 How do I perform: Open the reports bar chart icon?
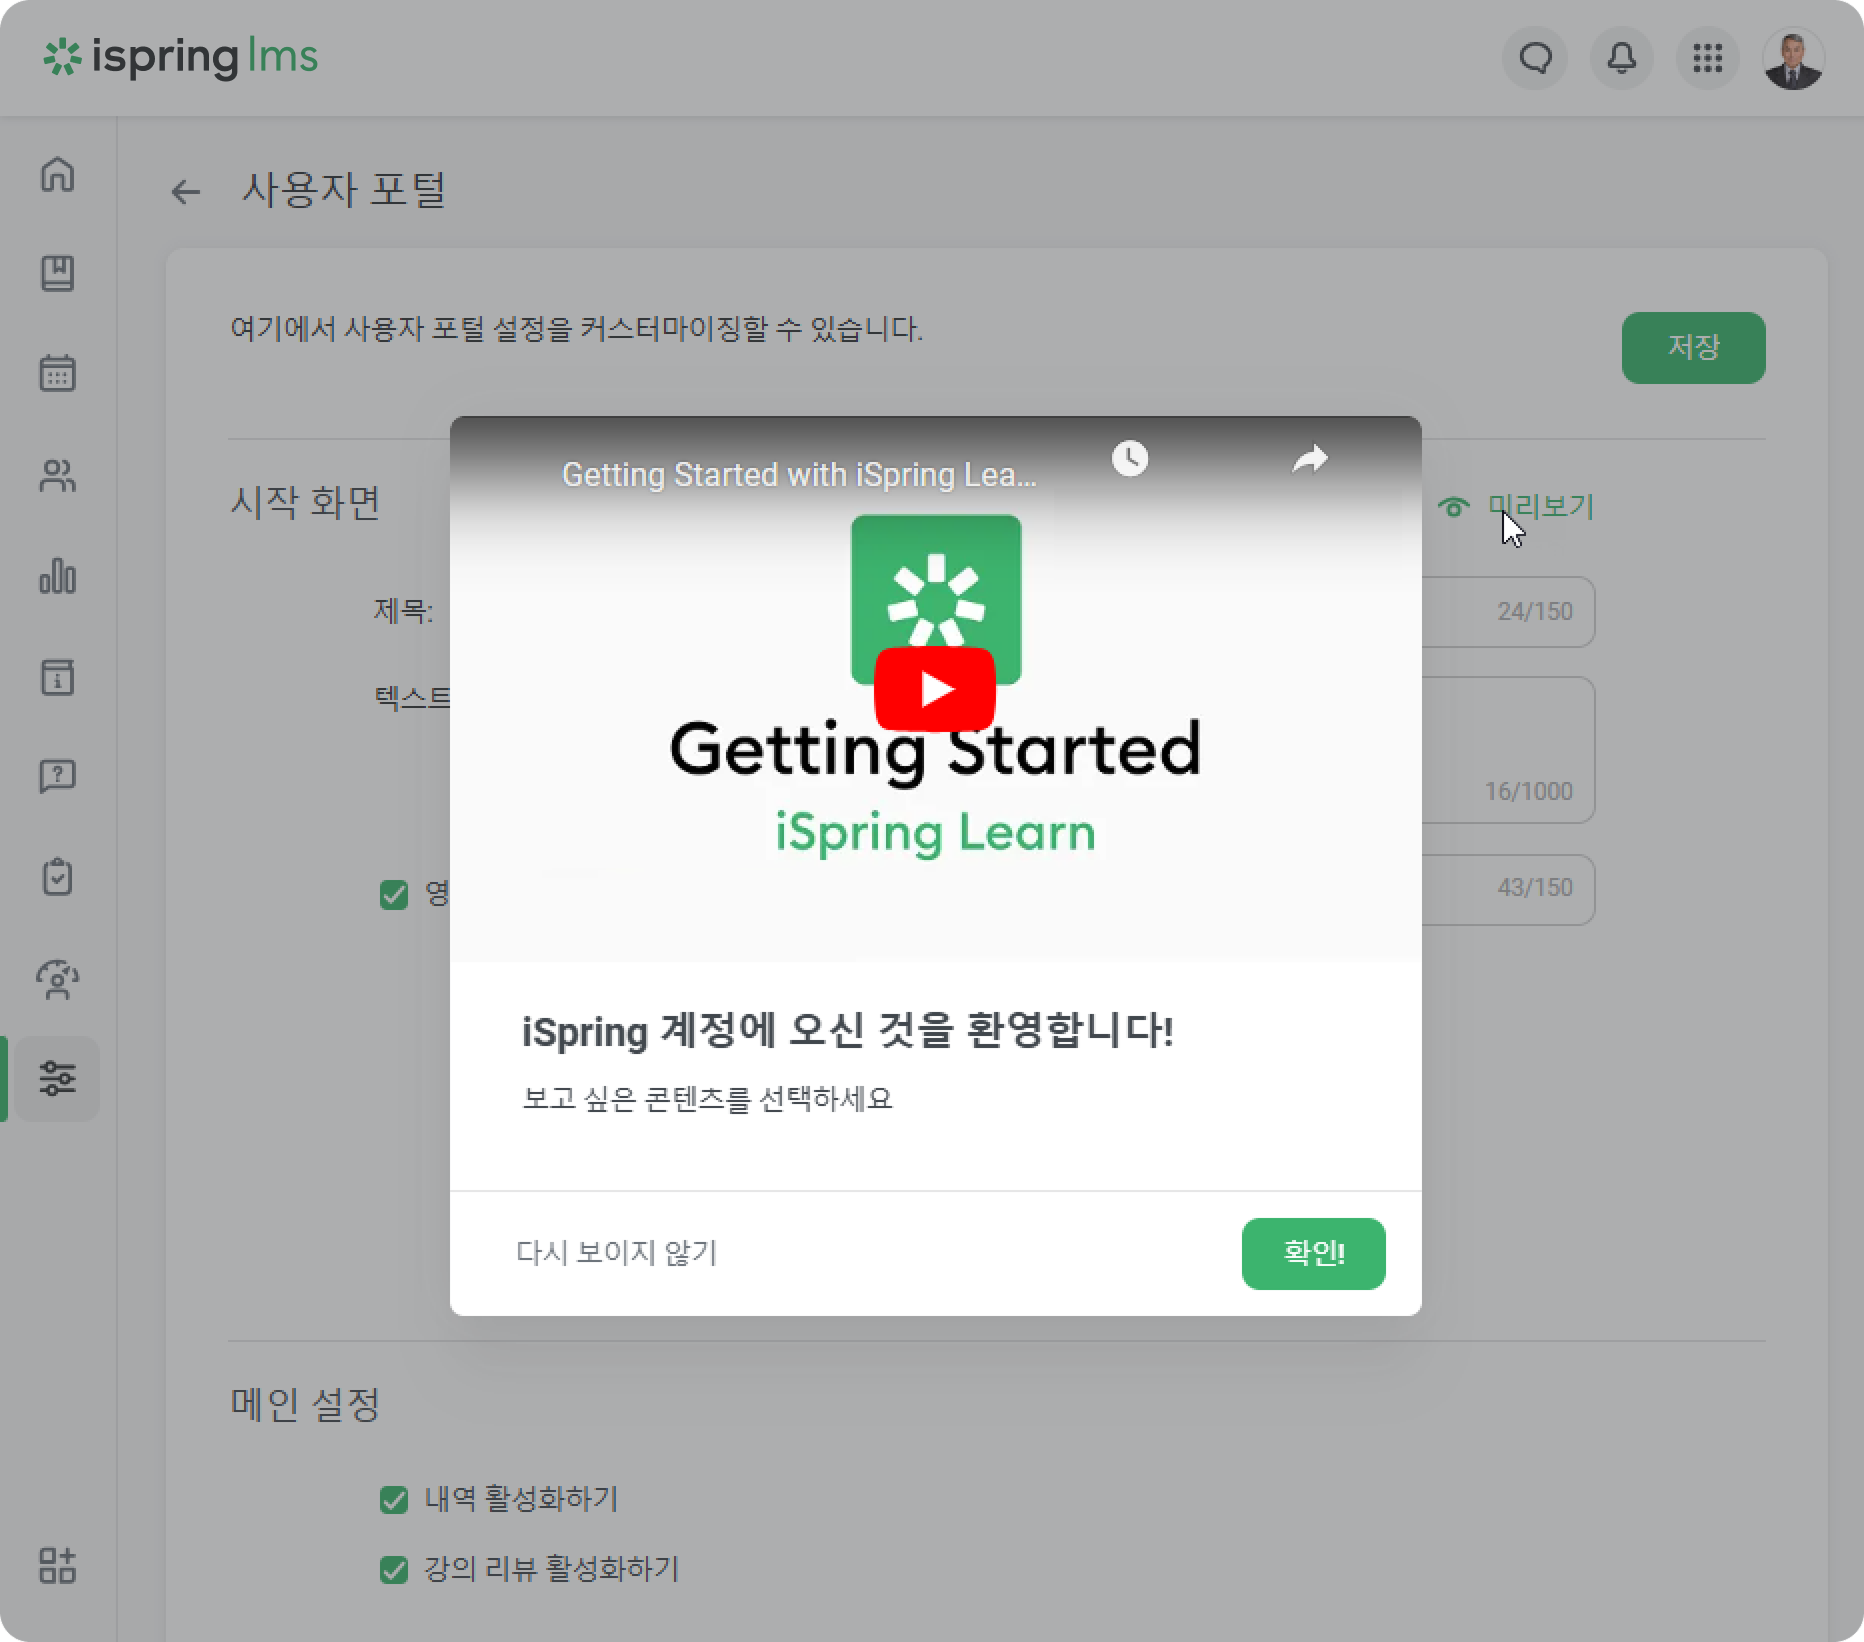57,576
